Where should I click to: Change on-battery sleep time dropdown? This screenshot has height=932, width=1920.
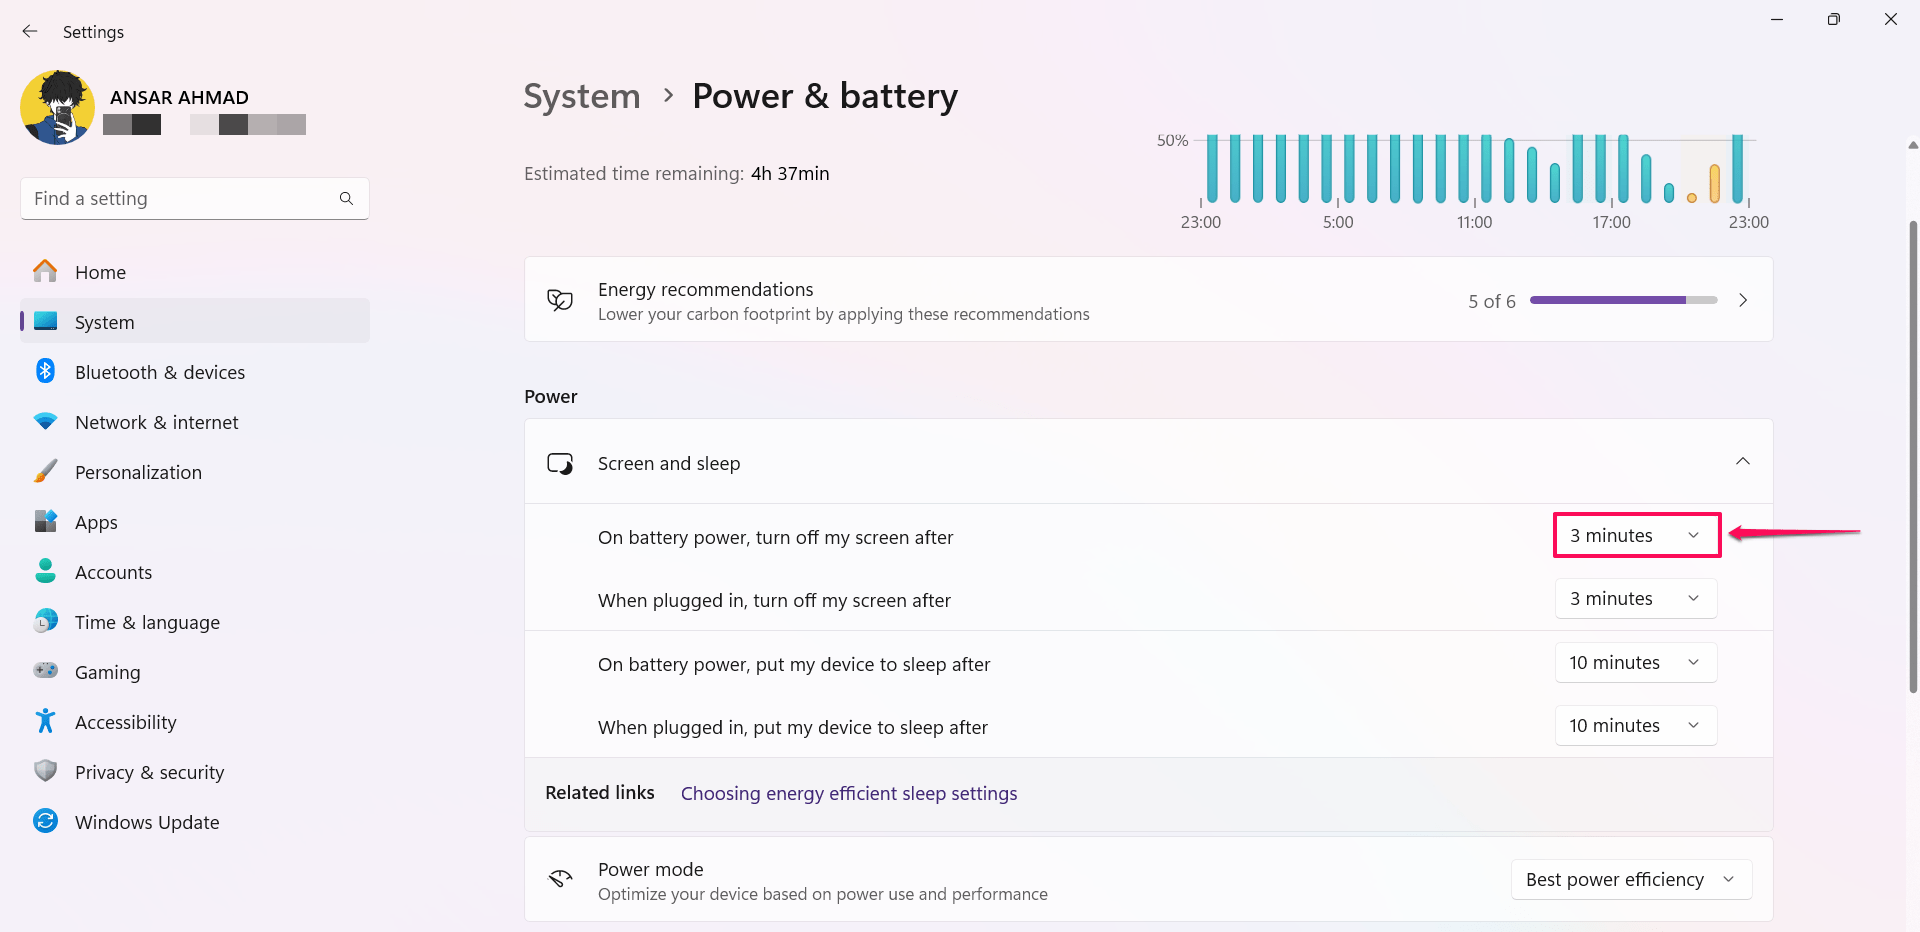(x=1635, y=663)
